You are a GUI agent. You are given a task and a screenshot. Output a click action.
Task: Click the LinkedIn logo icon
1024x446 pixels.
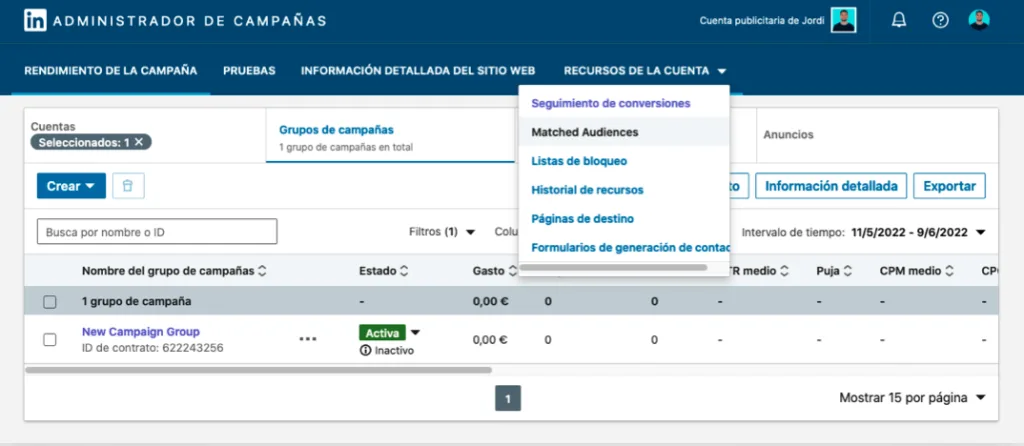click(x=35, y=20)
